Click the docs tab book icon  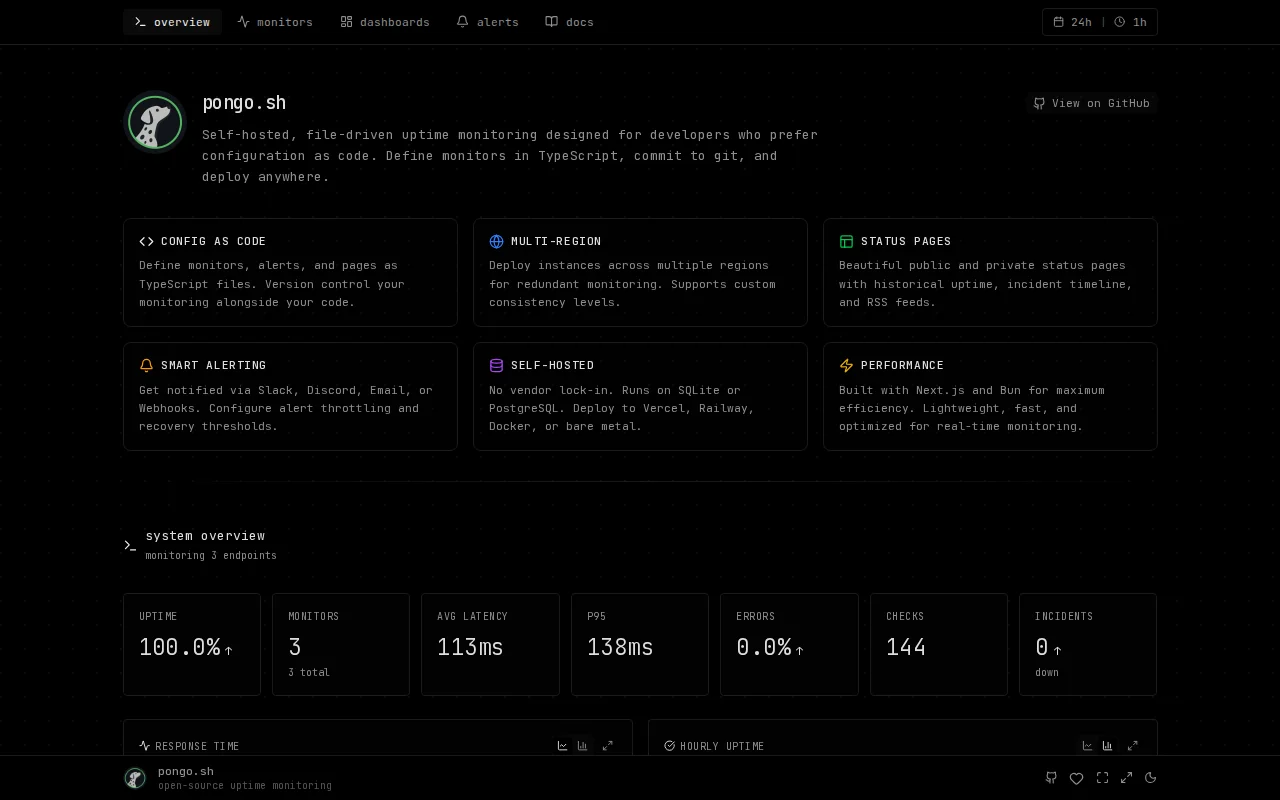551,22
